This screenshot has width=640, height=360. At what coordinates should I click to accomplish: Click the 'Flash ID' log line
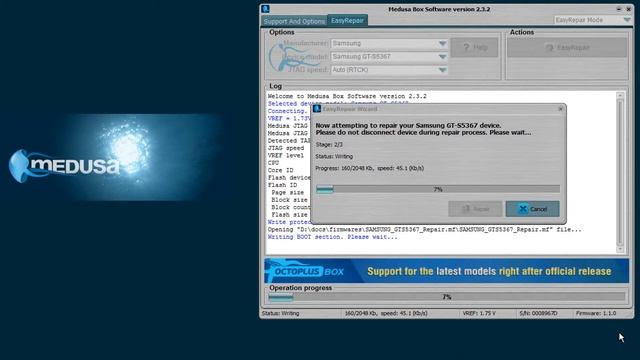282,185
